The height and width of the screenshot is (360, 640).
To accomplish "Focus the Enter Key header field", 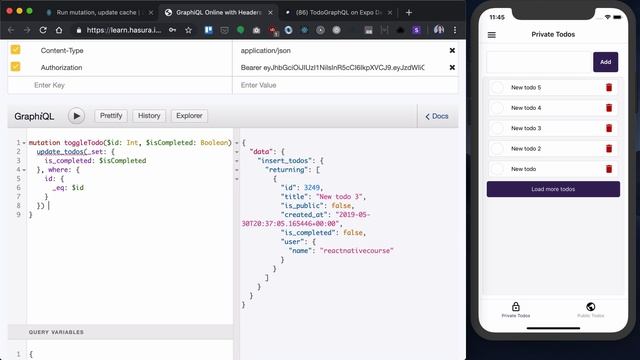I will 120,85.
